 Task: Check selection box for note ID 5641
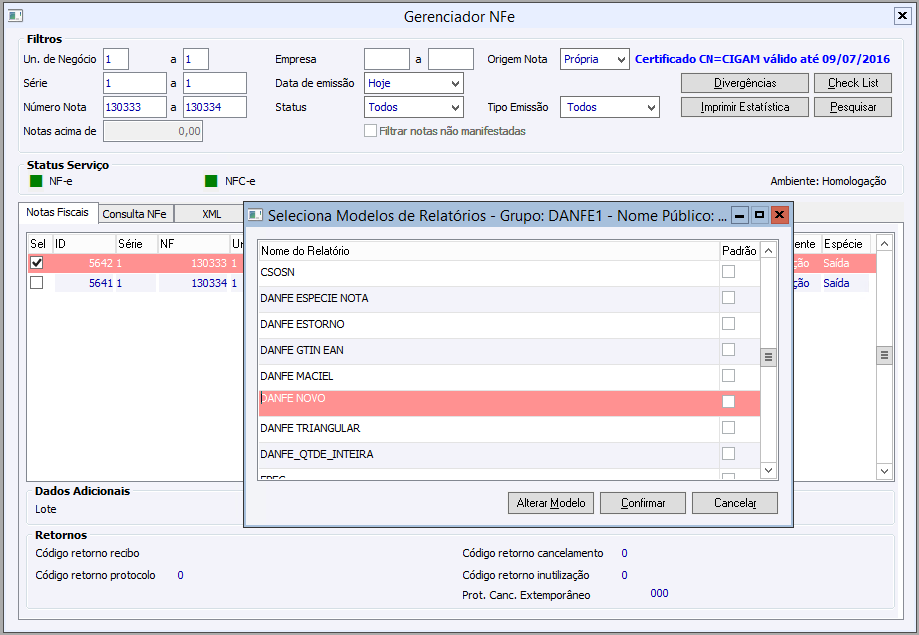(x=36, y=283)
